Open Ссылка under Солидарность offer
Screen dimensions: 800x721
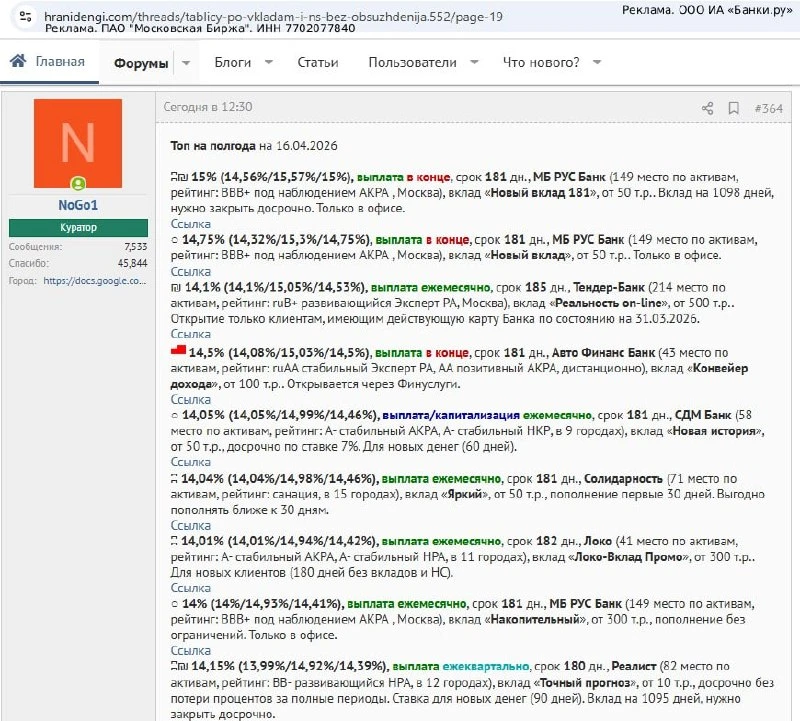(x=190, y=526)
